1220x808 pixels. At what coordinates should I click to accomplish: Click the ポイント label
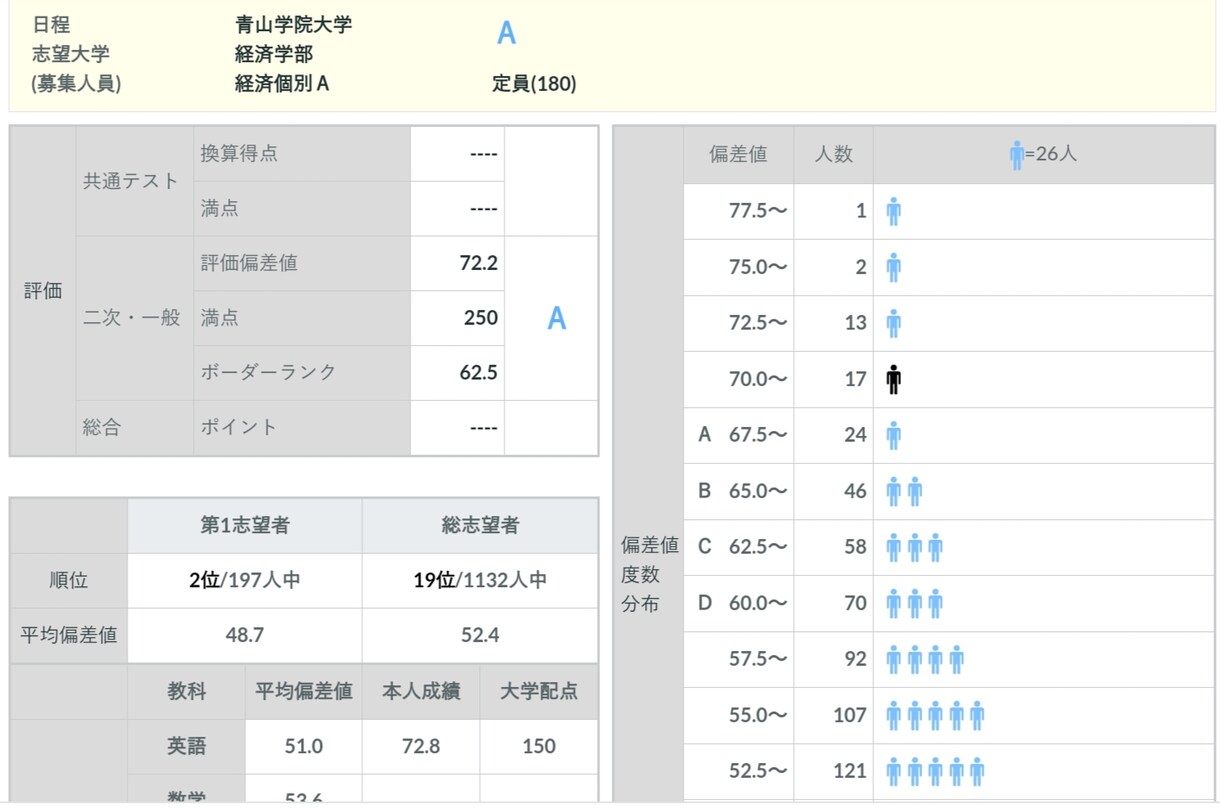pos(239,427)
